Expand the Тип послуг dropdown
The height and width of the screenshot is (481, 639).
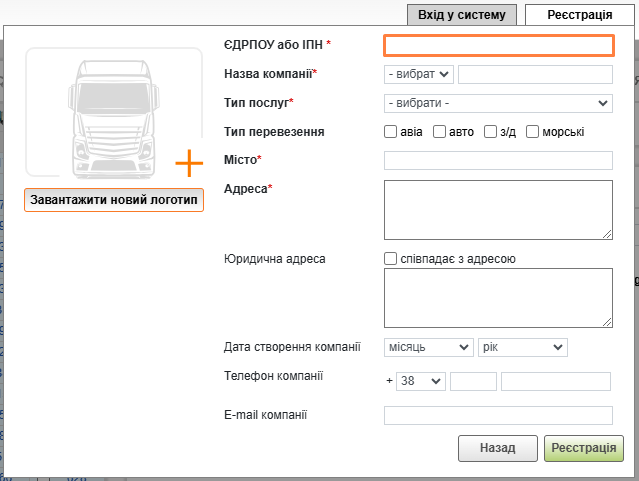point(498,103)
